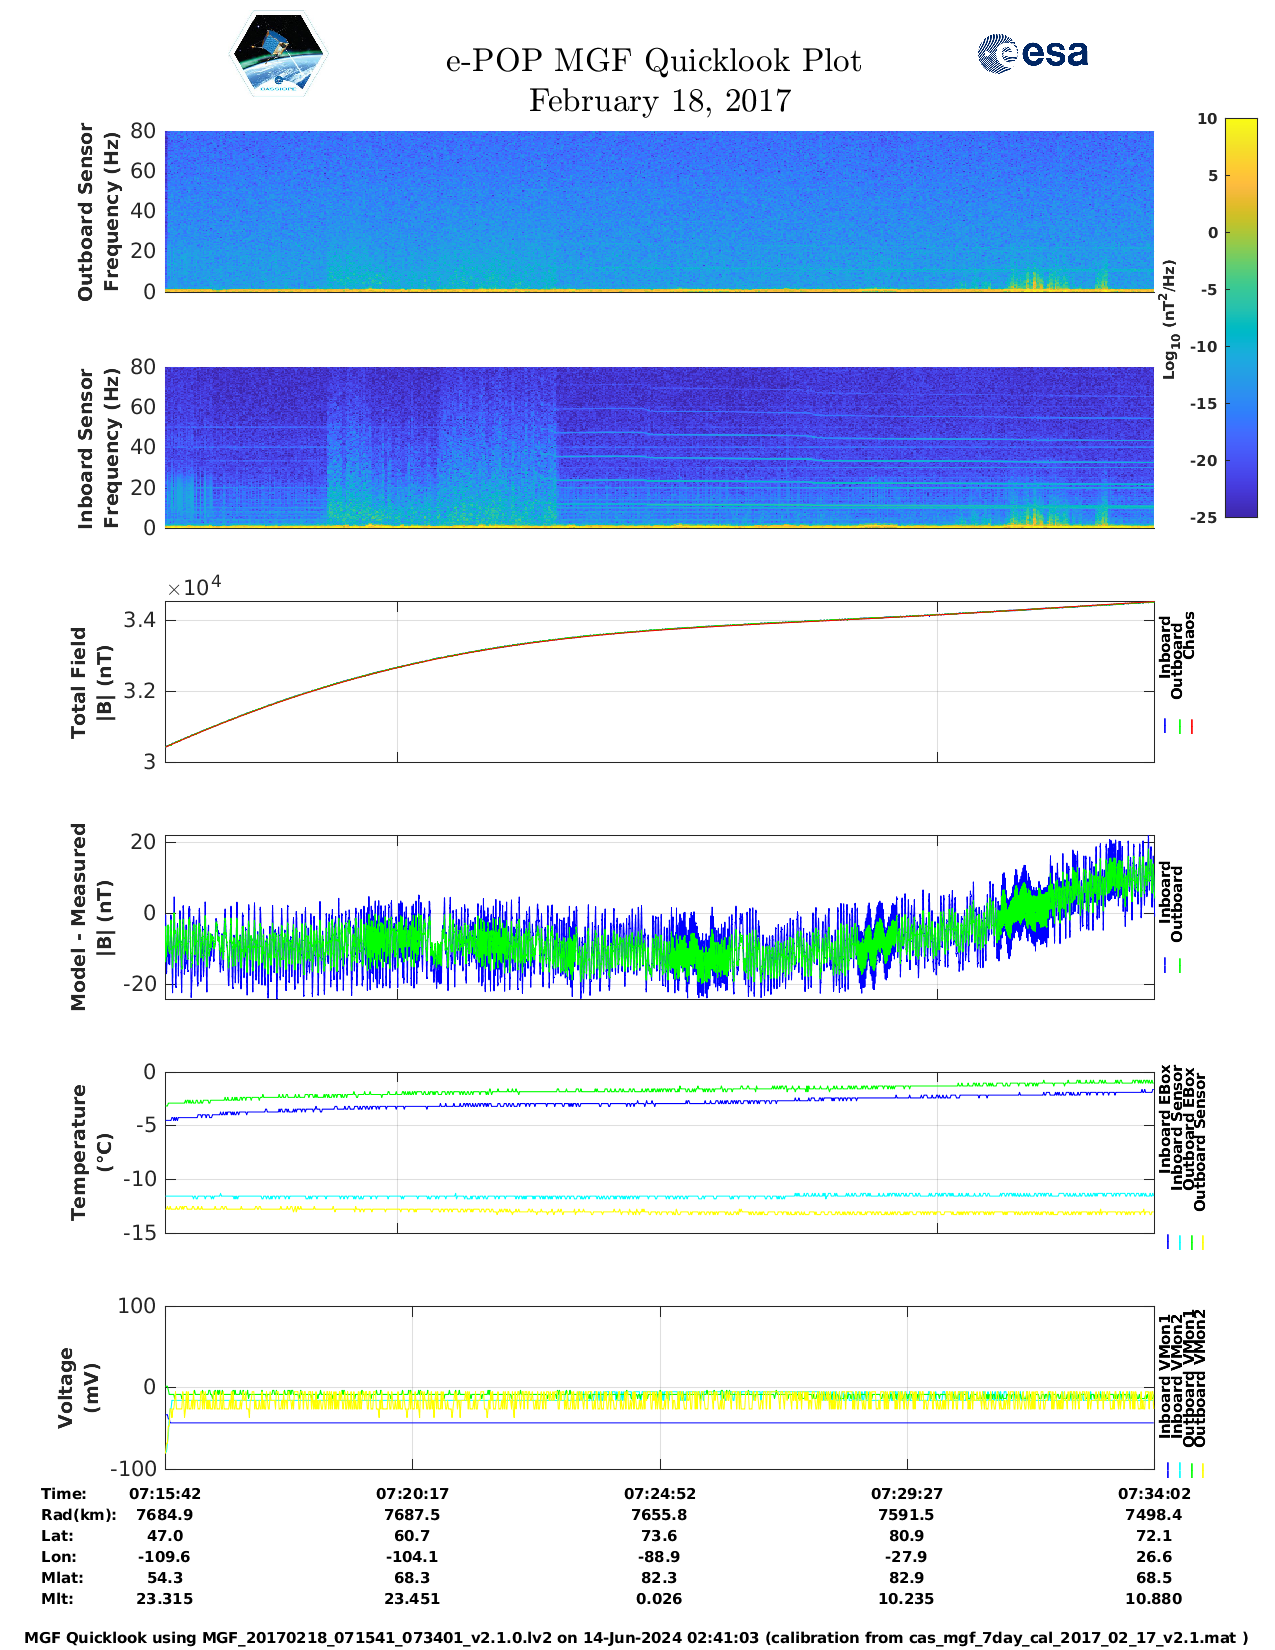The image size is (1275, 1650).
Task: Click the e-POP MGF Quicklook Plot title
Action: click(653, 61)
